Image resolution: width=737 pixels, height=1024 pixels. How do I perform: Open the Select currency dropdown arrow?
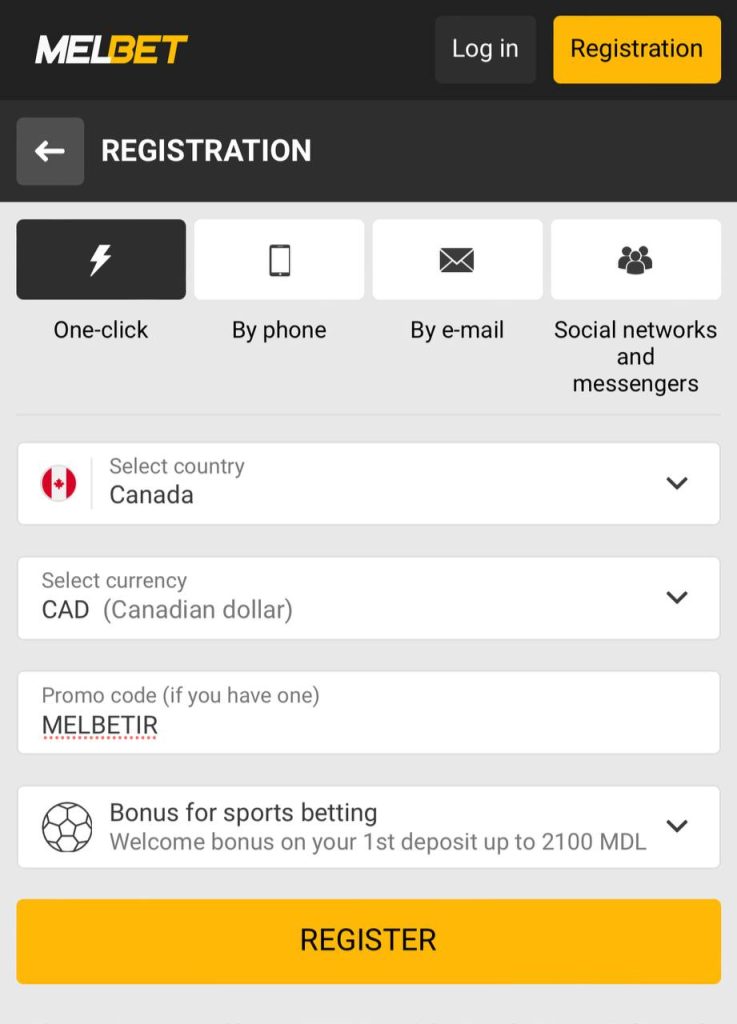[677, 598]
